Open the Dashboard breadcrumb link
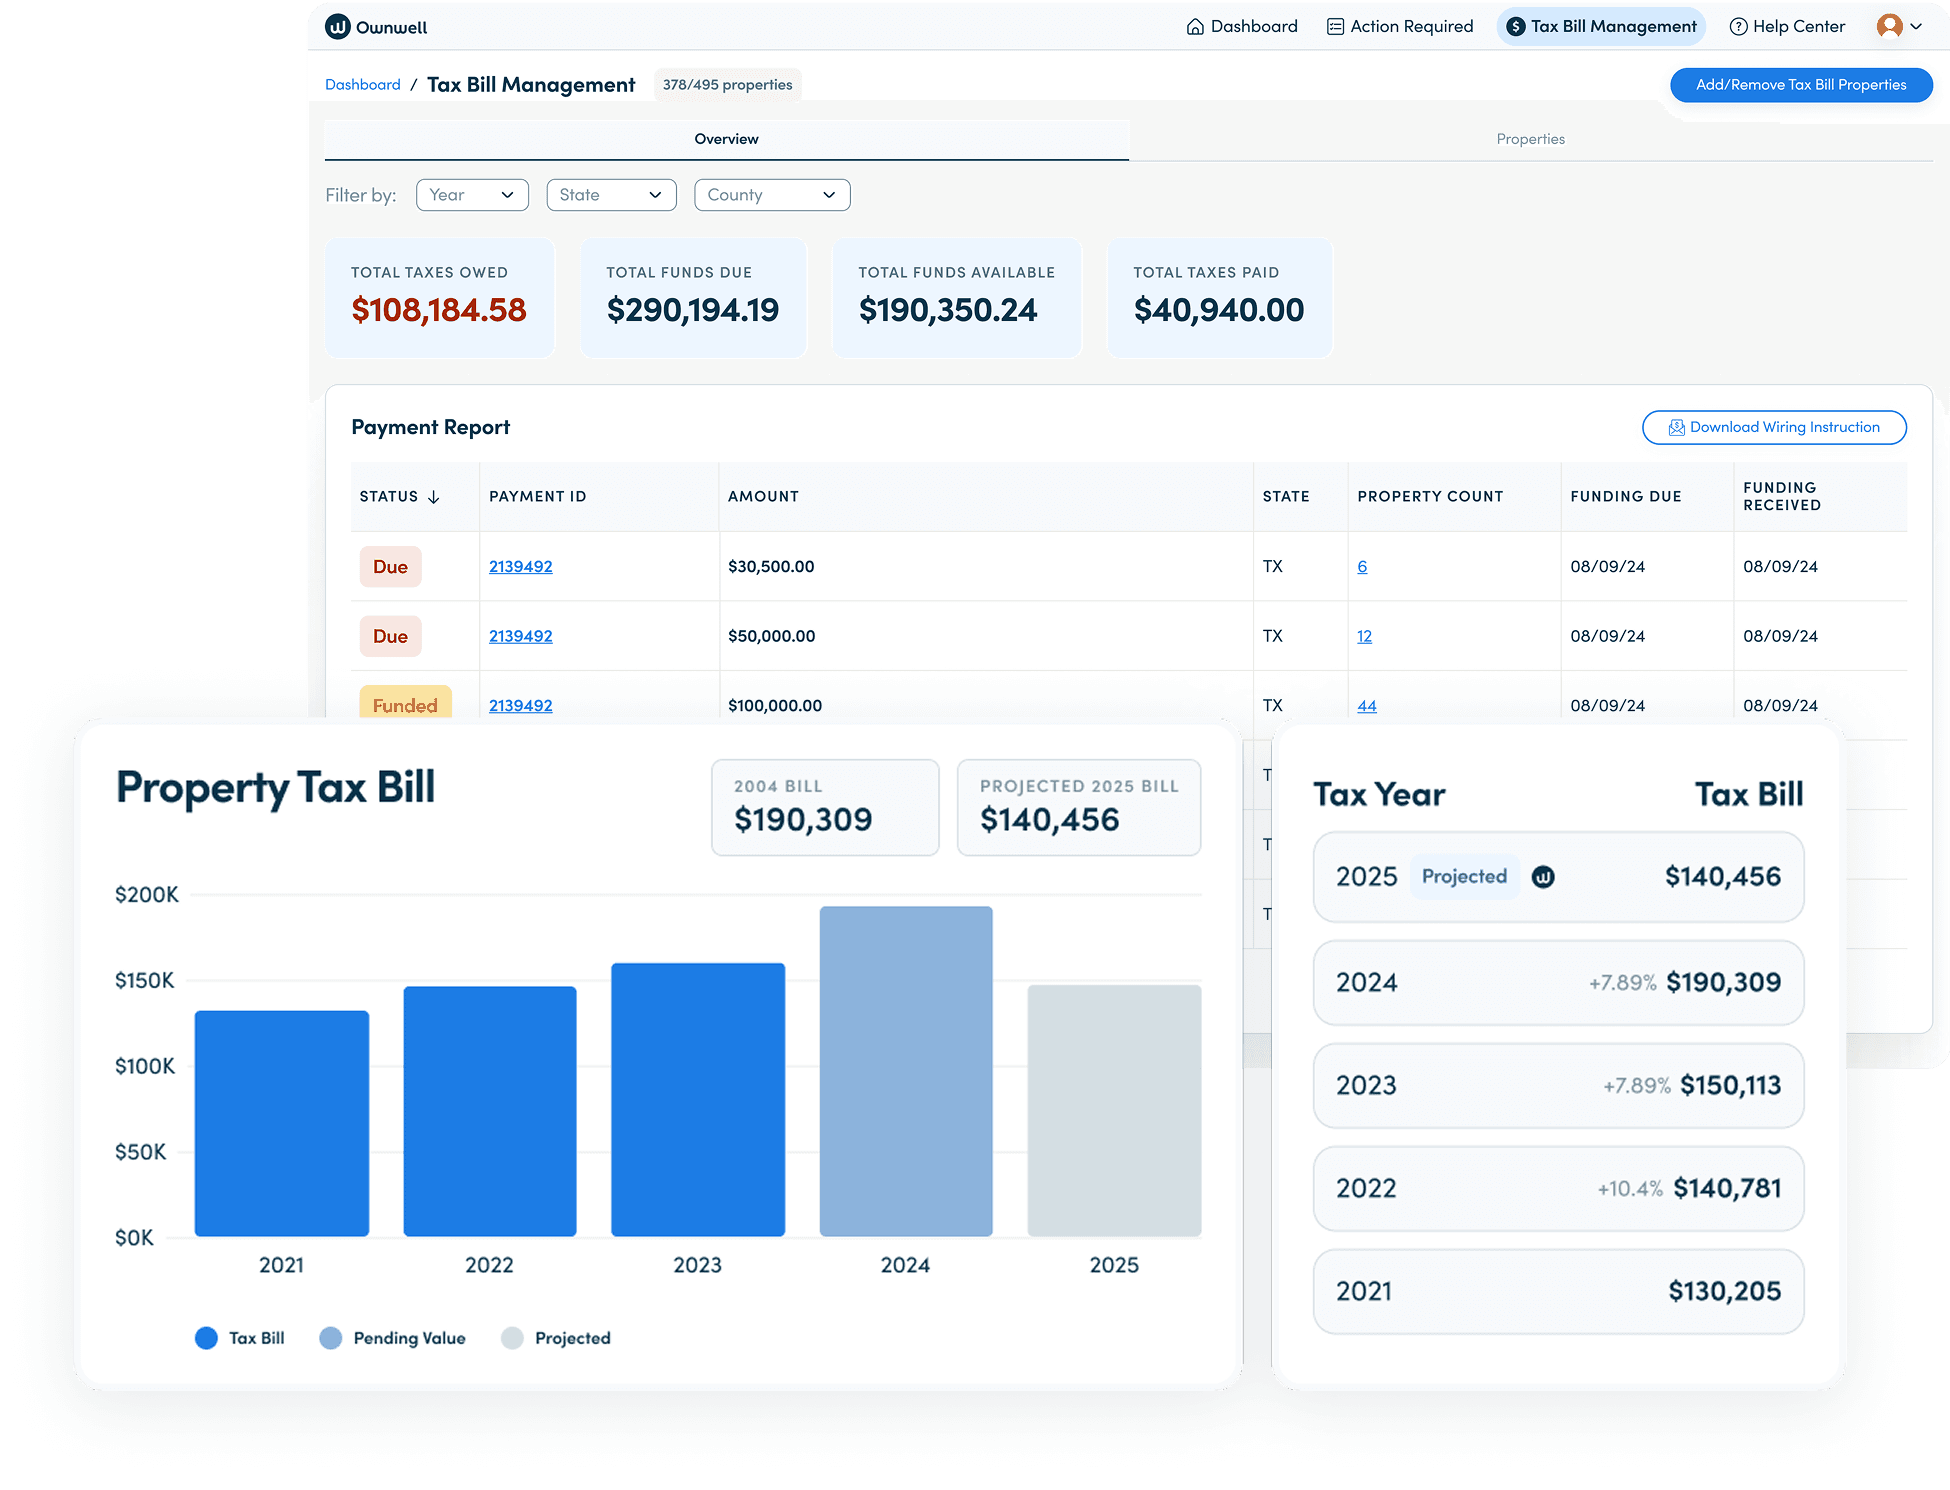This screenshot has width=1950, height=1490. click(x=362, y=85)
